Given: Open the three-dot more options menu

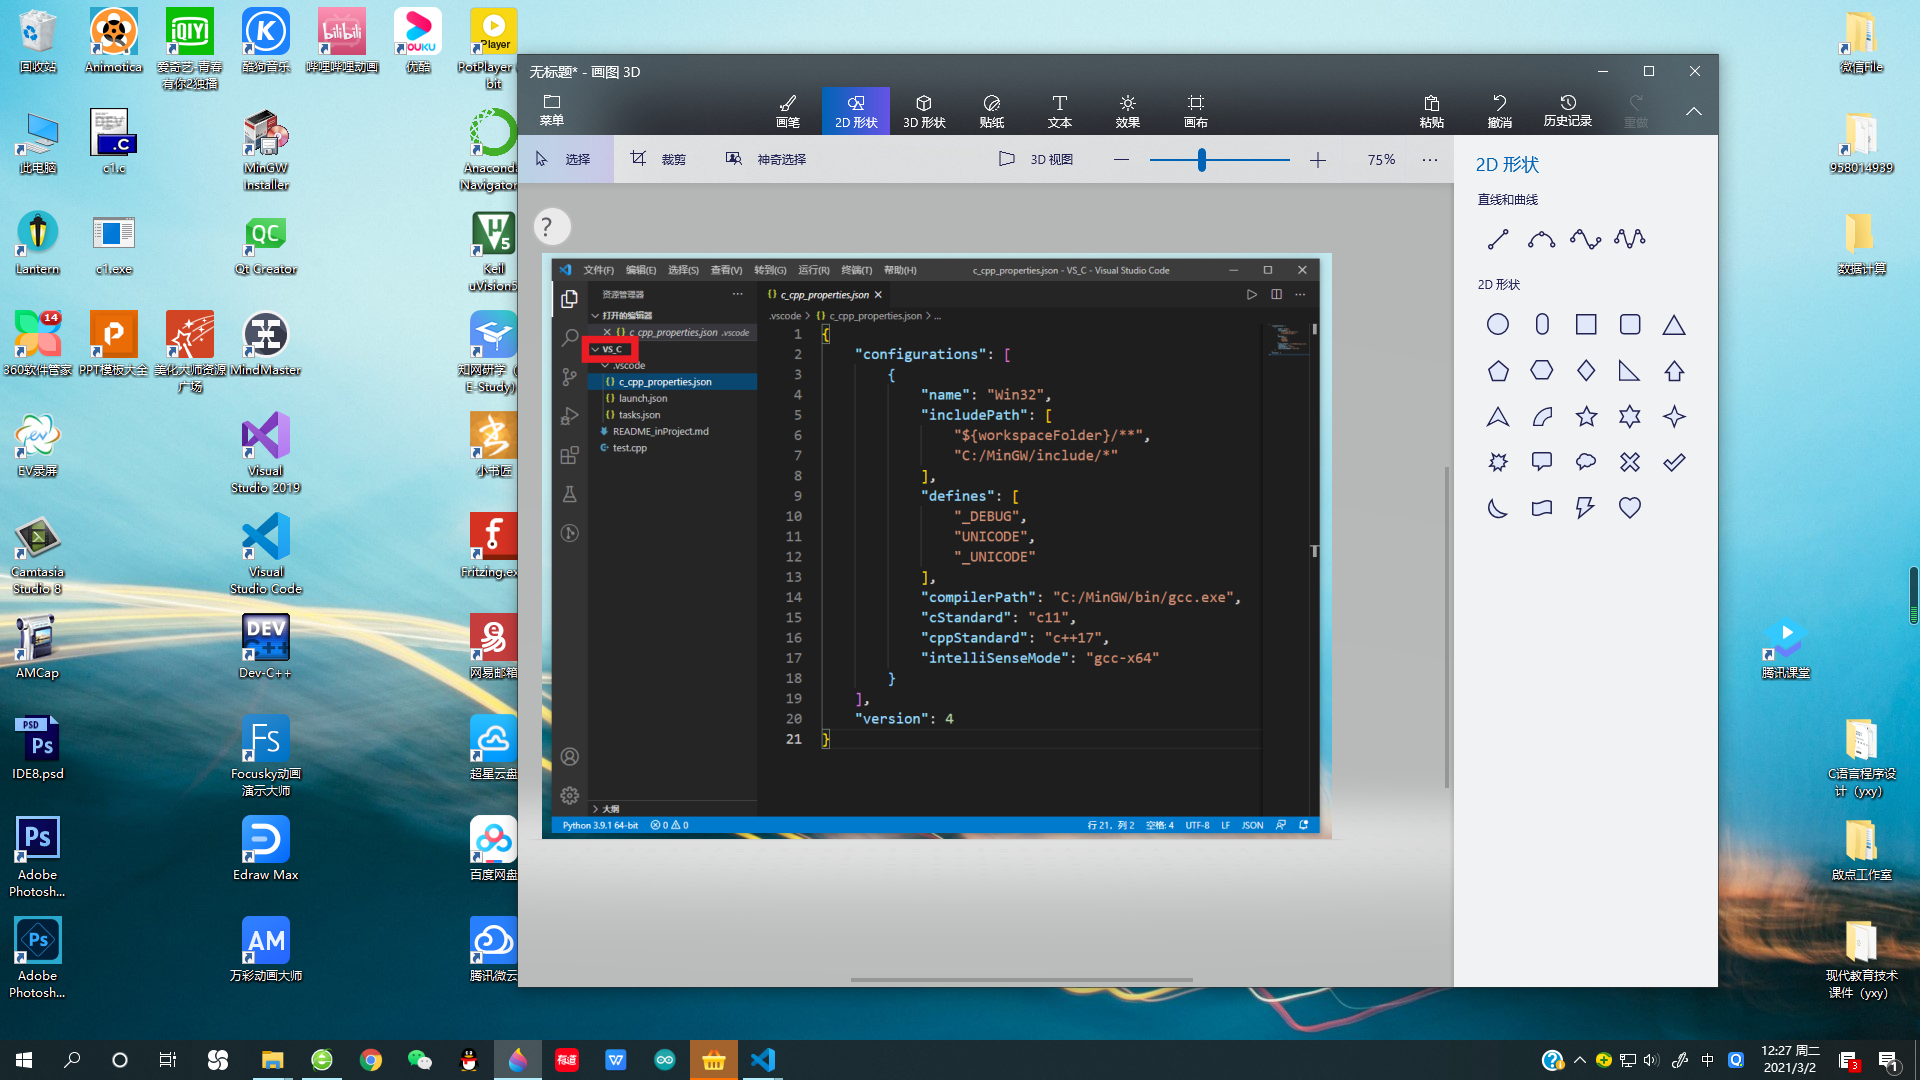Looking at the screenshot, I should (1430, 160).
